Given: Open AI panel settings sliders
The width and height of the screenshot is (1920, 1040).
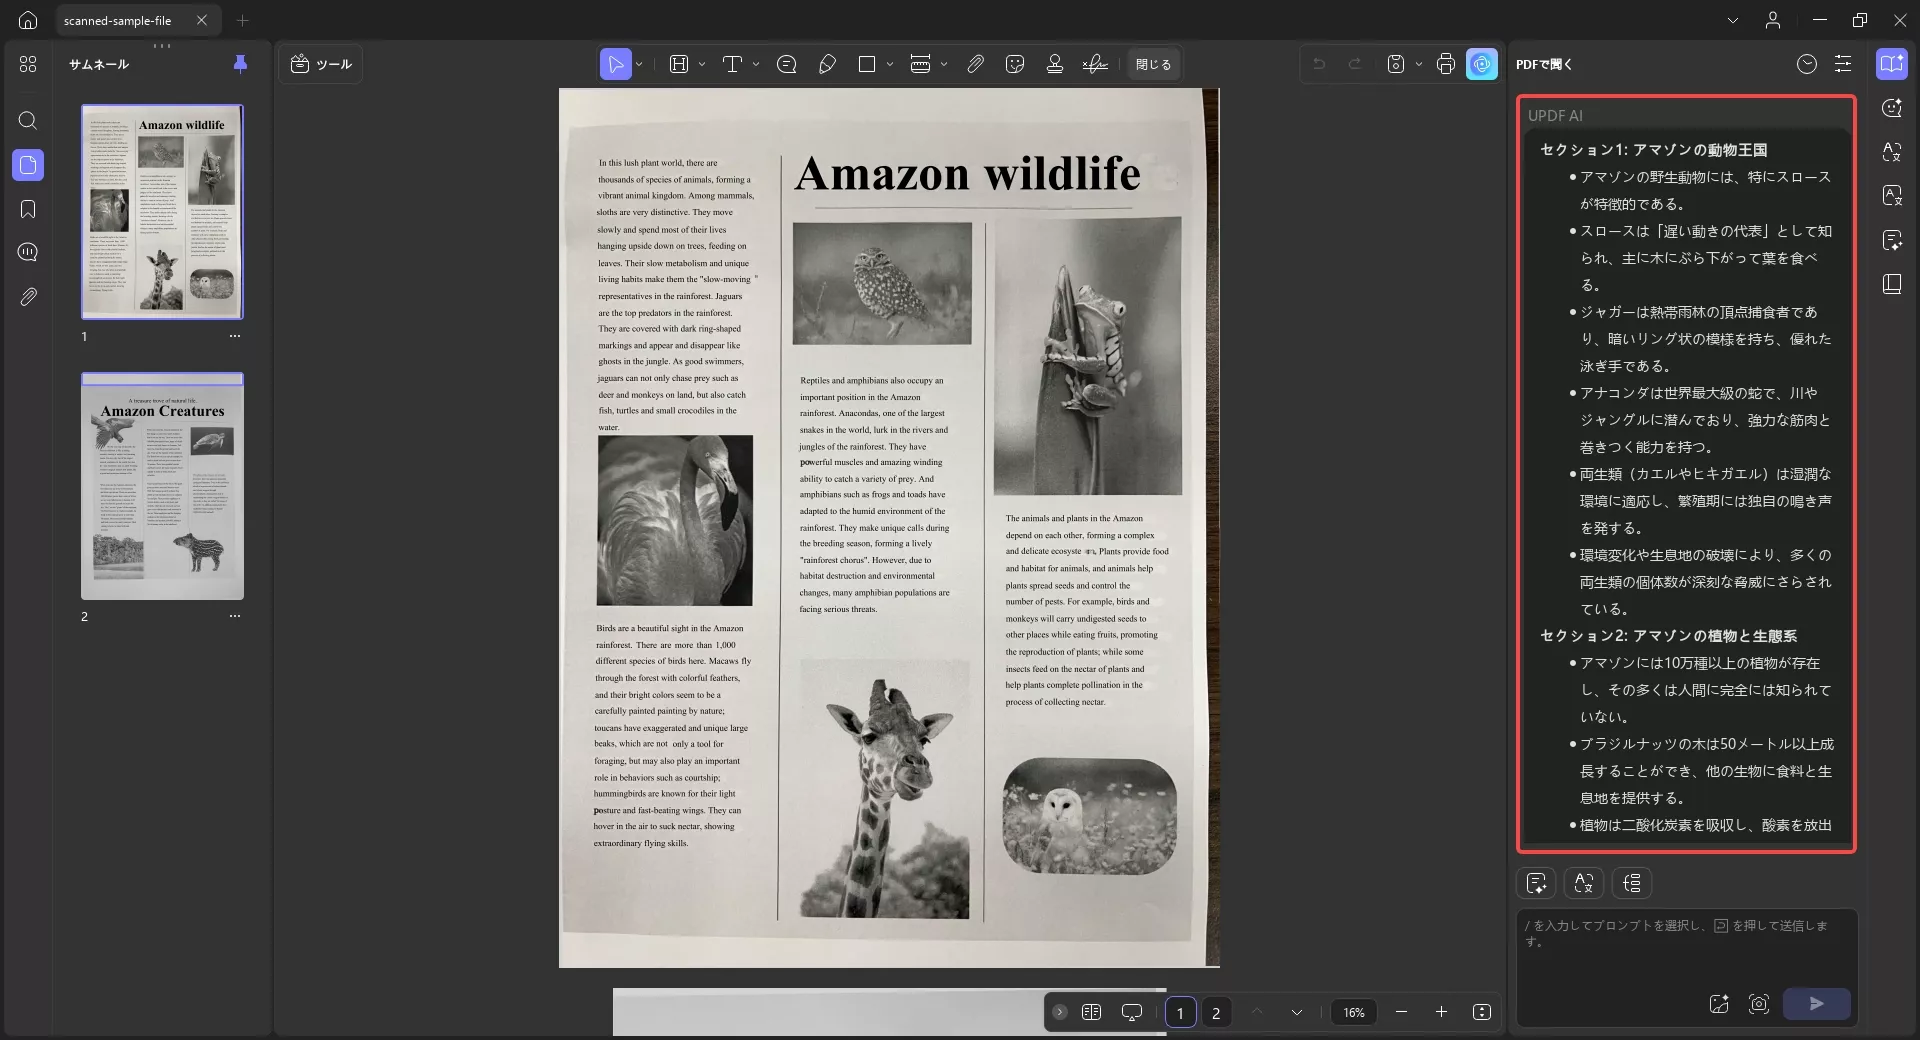Looking at the screenshot, I should tap(1843, 64).
